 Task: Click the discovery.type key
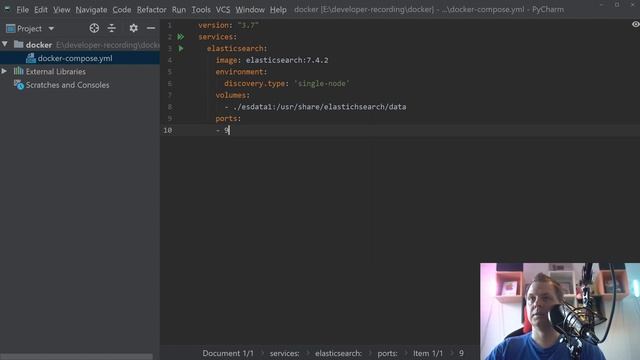tap(254, 83)
